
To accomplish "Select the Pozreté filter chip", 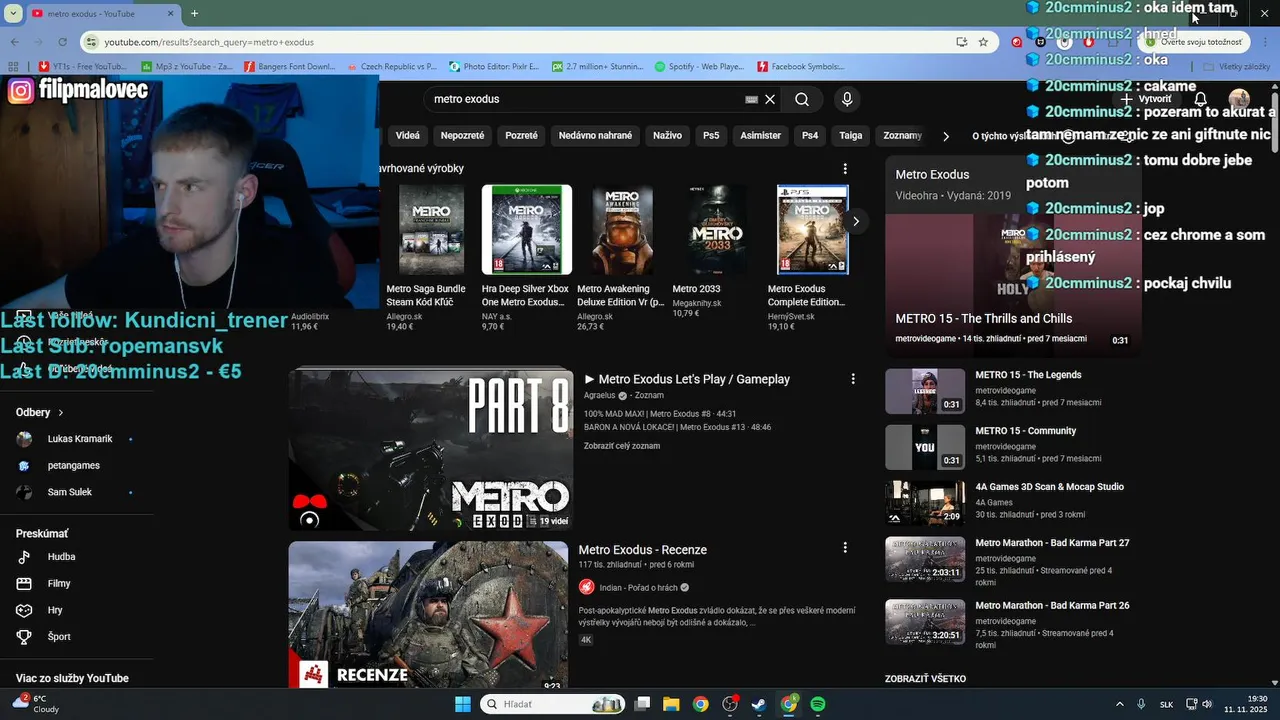I will pos(521,135).
